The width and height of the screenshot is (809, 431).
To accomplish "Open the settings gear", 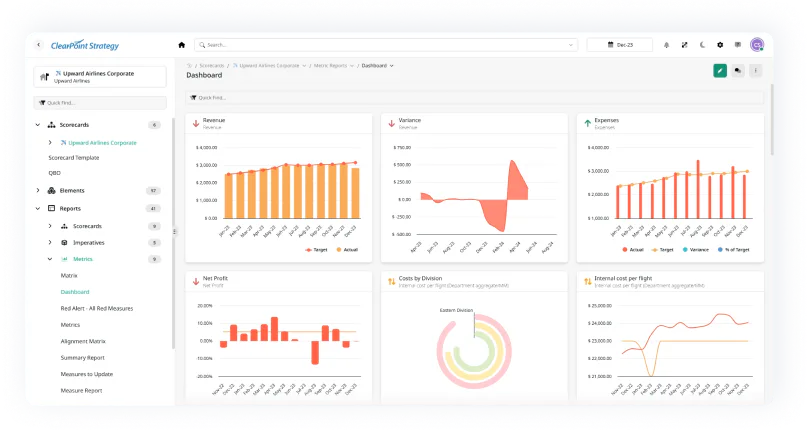I will (720, 45).
